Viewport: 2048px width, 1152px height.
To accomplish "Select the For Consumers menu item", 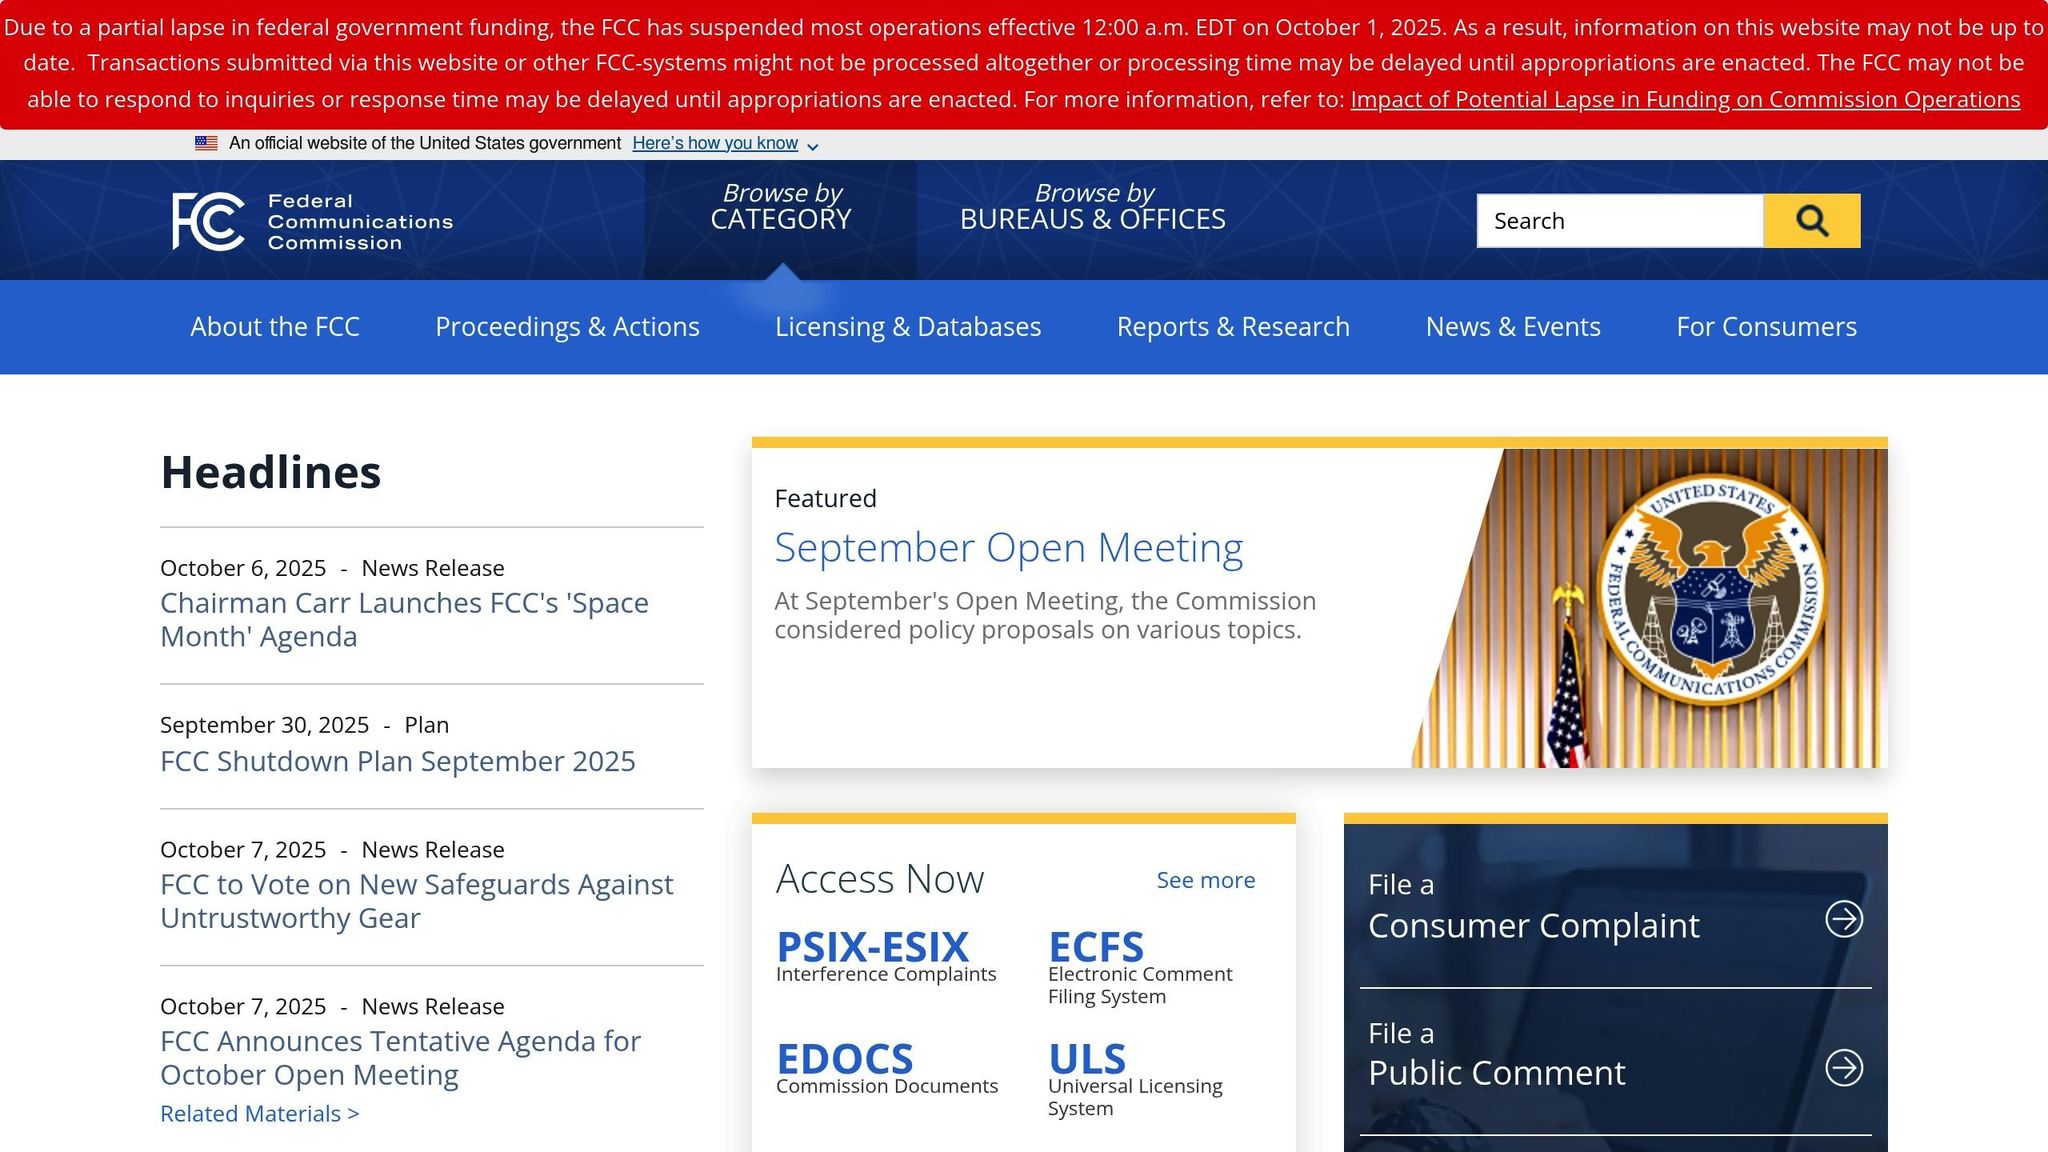I will 1766,327.
